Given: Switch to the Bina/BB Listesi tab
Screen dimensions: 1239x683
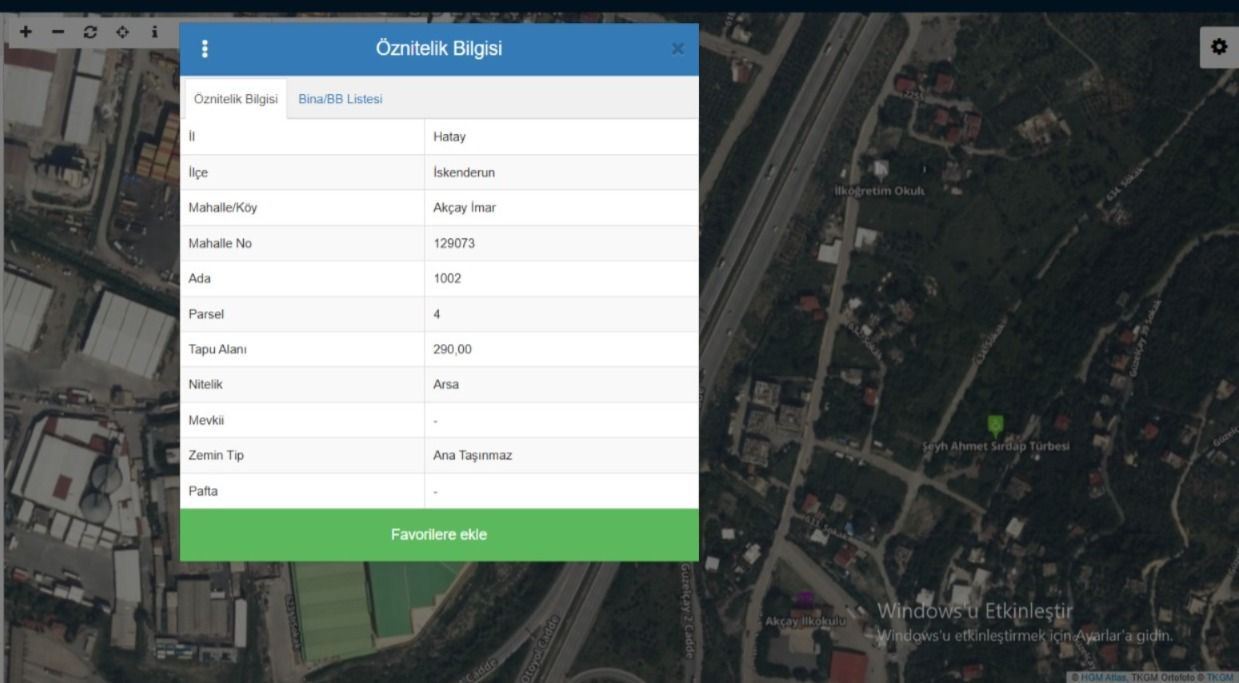Looking at the screenshot, I should [x=340, y=99].
